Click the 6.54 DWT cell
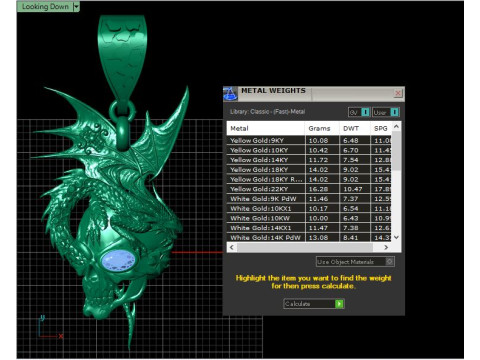 [x=355, y=208]
